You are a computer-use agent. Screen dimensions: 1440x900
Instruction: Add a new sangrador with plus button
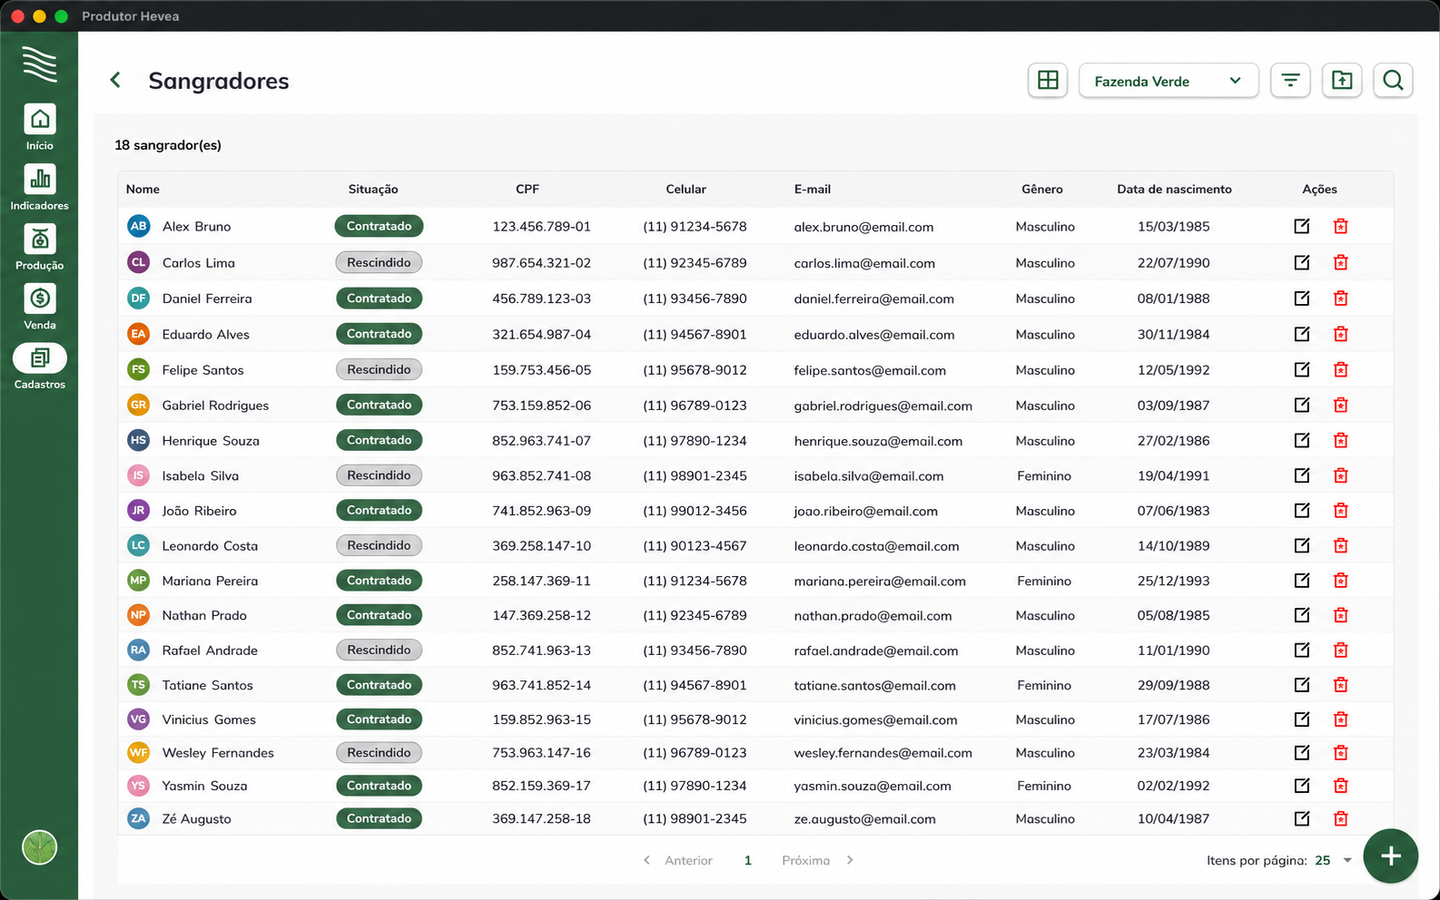coord(1390,856)
